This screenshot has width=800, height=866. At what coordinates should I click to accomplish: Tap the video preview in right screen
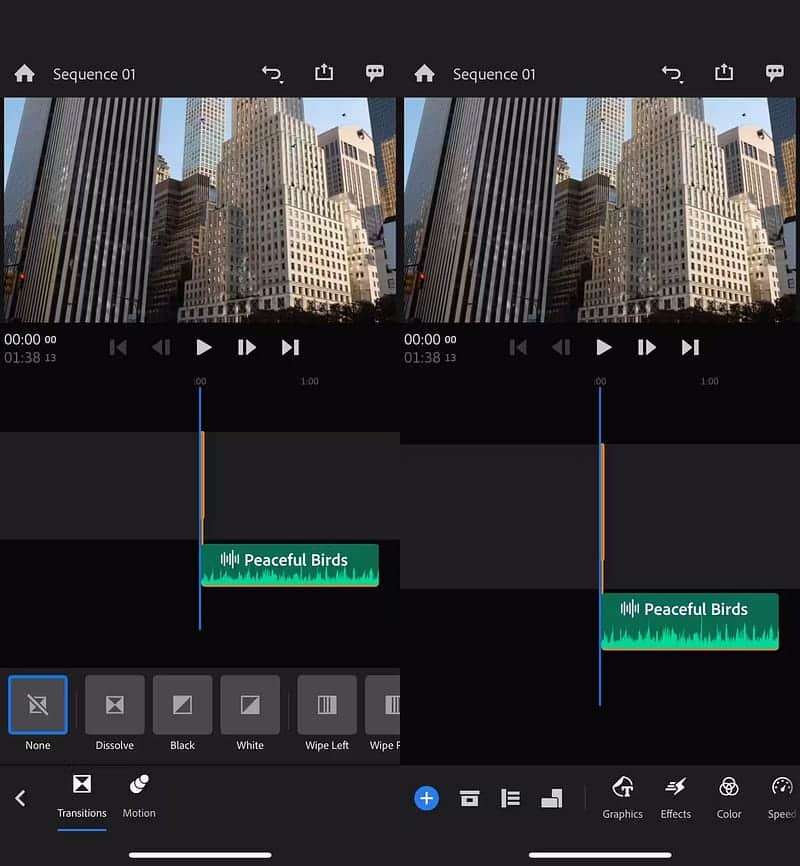click(x=600, y=210)
